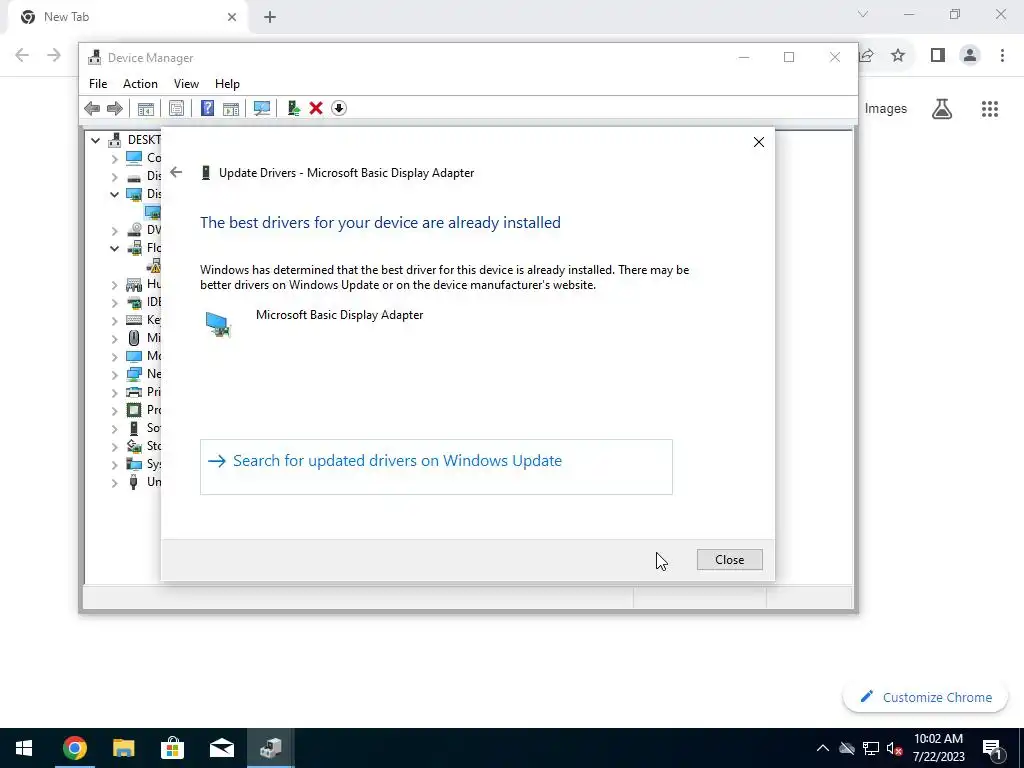Image resolution: width=1024 pixels, height=768 pixels.
Task: Click the blue Help question-mark toolbar icon
Action: (207, 108)
